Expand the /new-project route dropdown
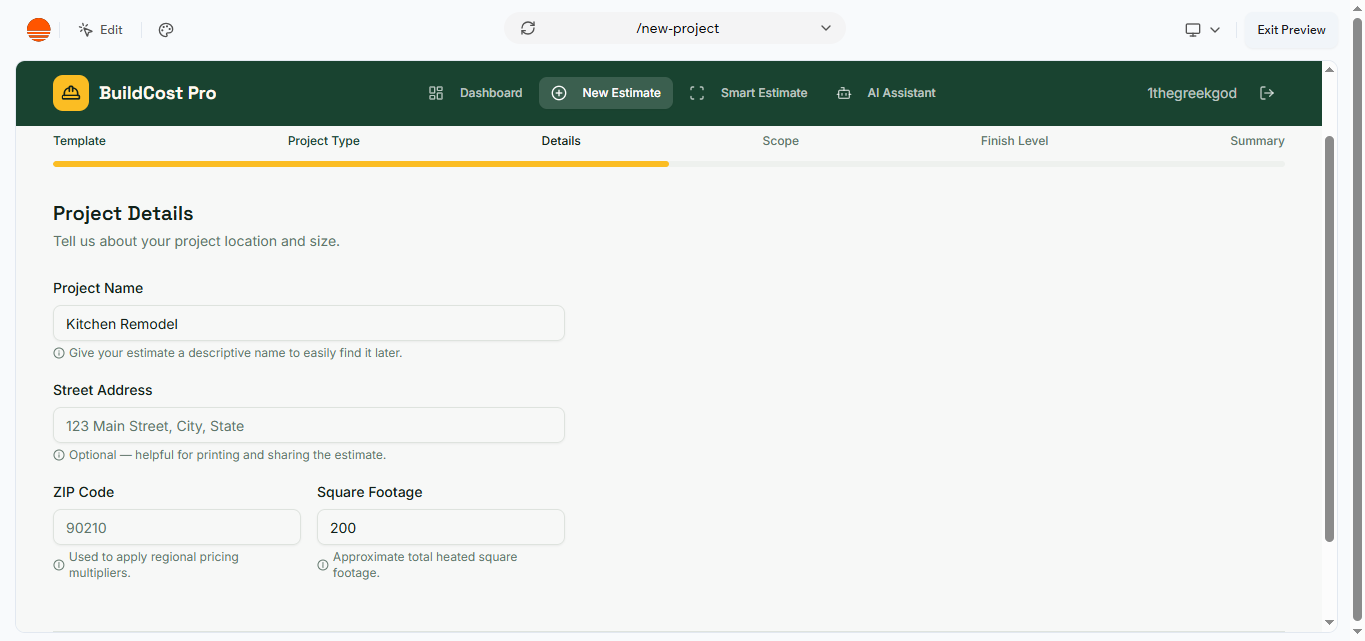 (826, 28)
